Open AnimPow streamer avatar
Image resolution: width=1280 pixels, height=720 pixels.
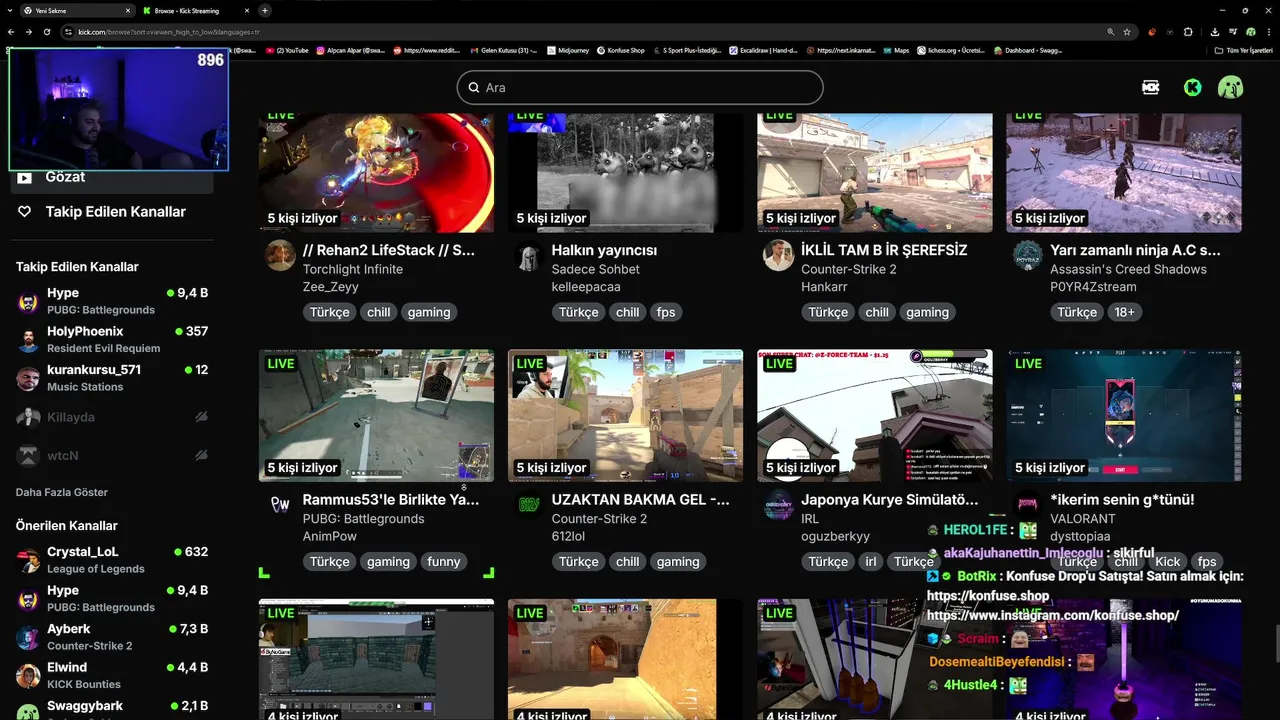coord(280,505)
